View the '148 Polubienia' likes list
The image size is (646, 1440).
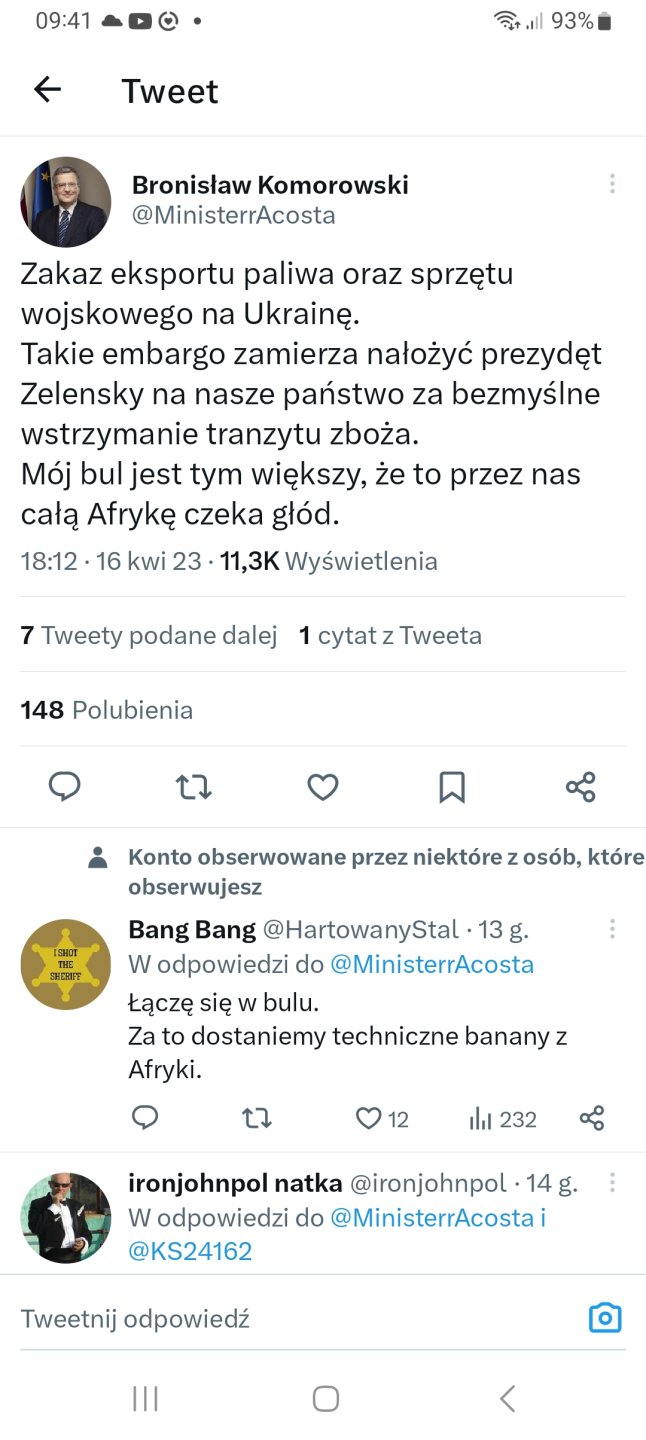click(x=107, y=710)
